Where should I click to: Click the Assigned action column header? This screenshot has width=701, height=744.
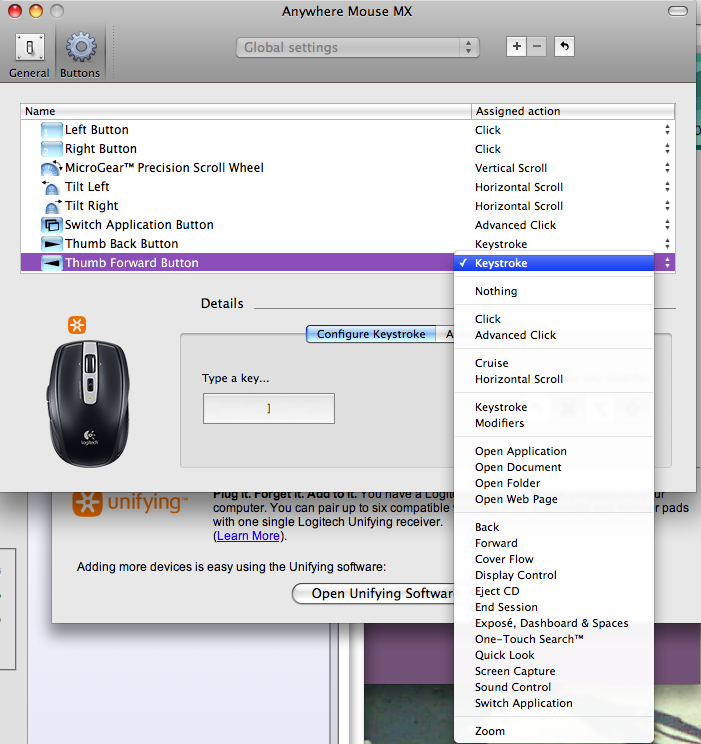[573, 111]
